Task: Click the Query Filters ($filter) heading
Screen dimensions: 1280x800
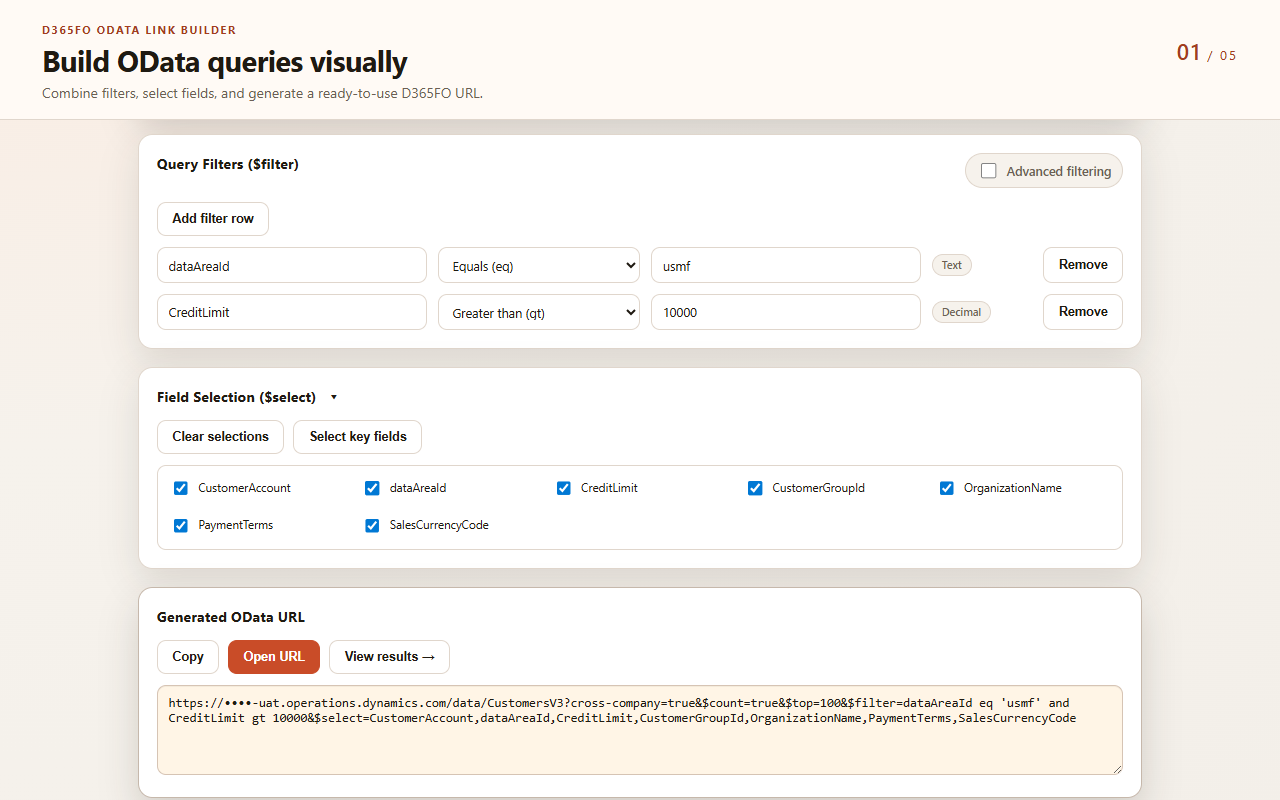Action: [228, 164]
